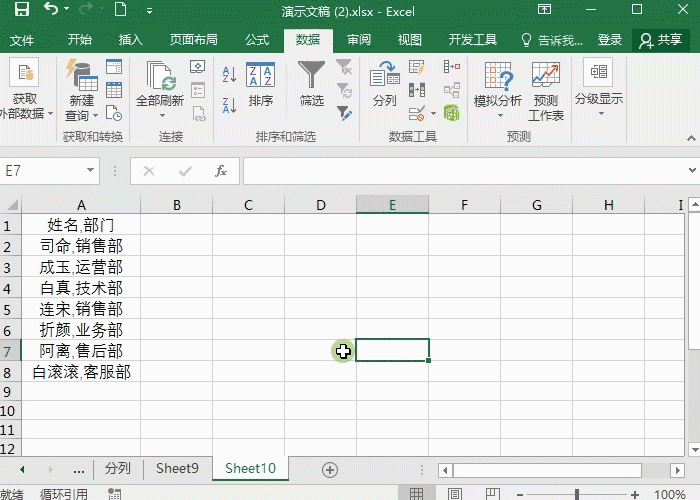Click From Table icon

pos(114,90)
